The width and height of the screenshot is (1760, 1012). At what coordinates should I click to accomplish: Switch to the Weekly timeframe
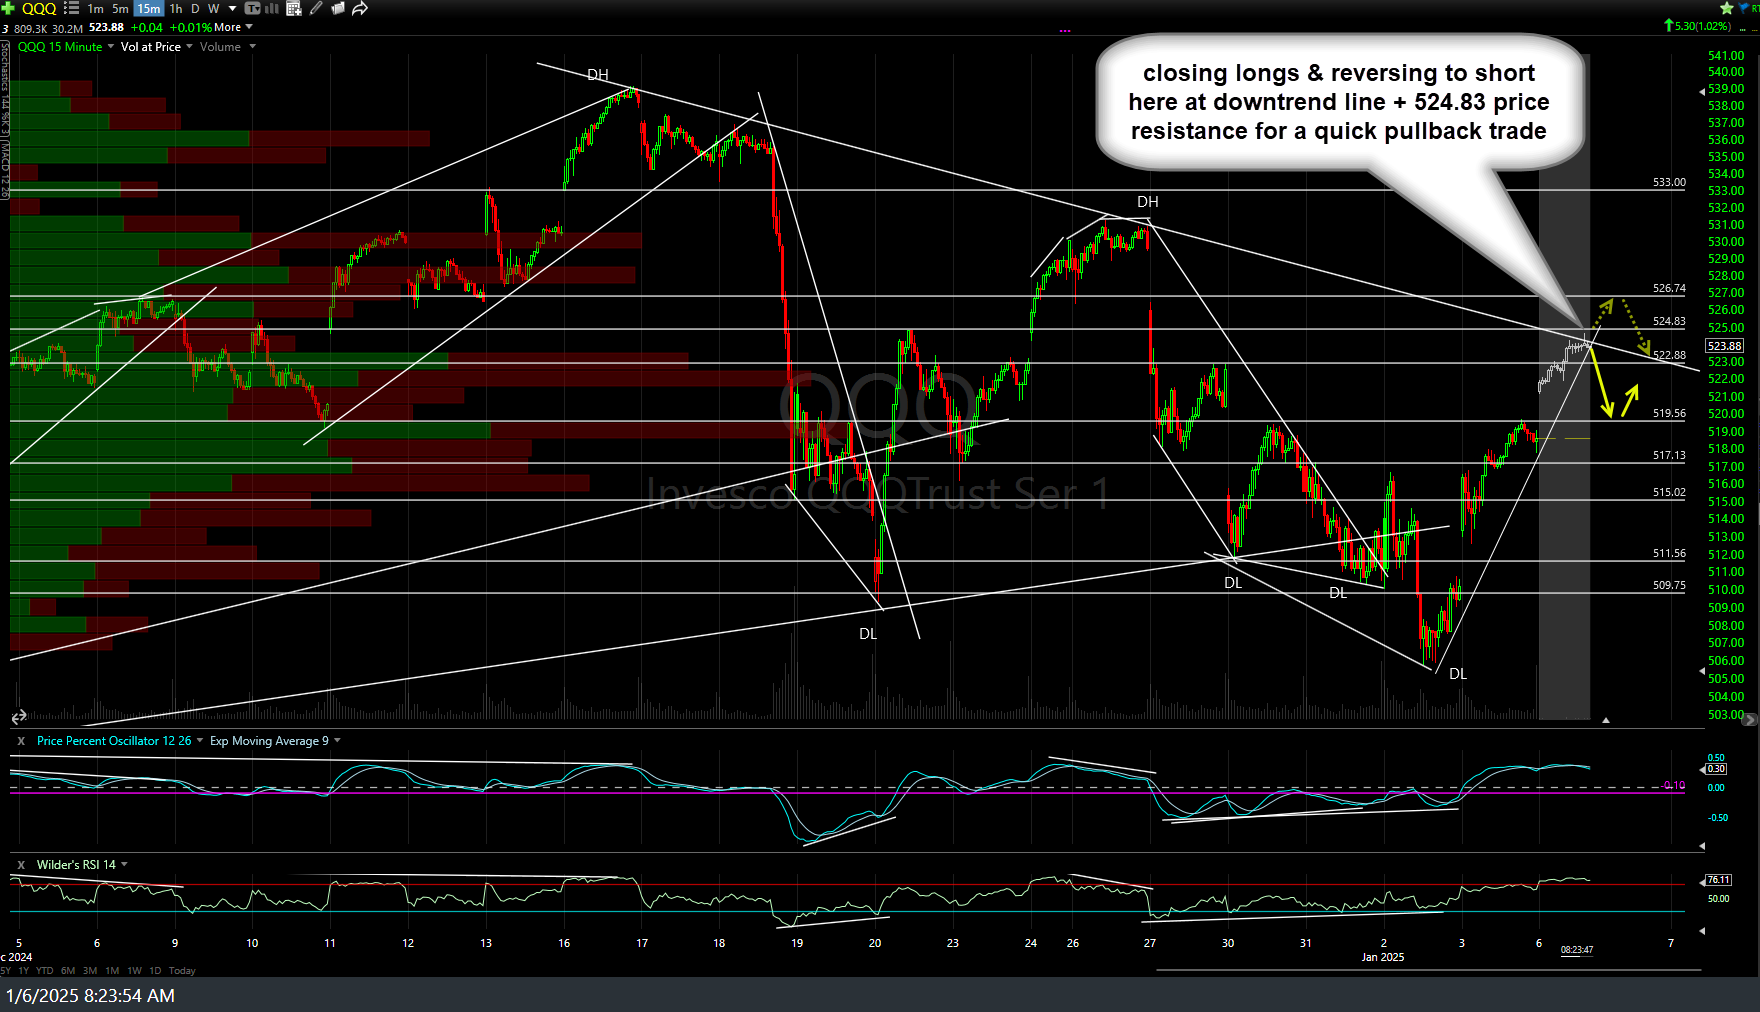(x=213, y=8)
